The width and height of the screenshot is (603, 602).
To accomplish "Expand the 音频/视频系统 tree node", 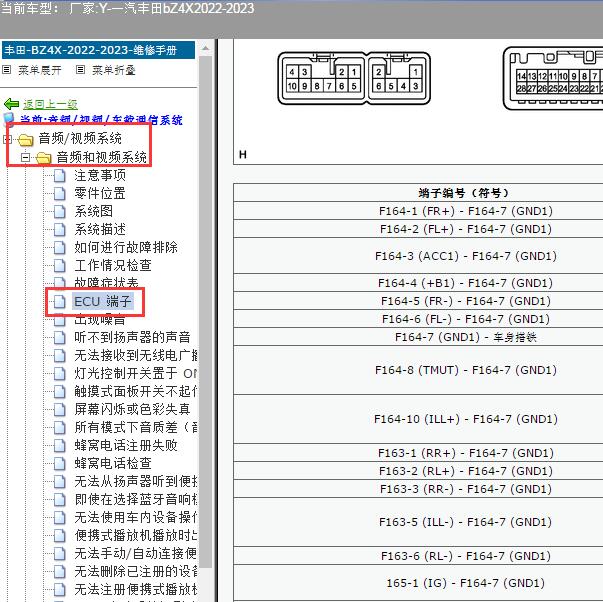I will click(7, 139).
